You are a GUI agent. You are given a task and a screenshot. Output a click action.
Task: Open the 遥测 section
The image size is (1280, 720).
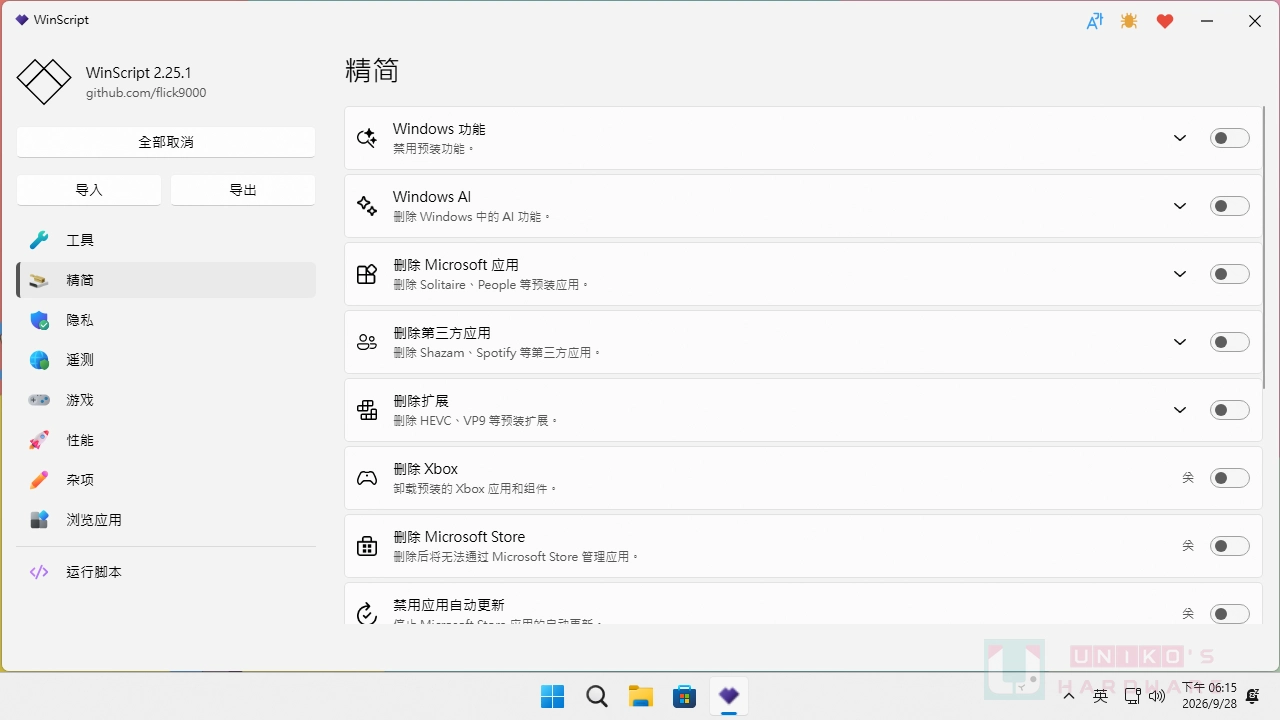tap(166, 360)
